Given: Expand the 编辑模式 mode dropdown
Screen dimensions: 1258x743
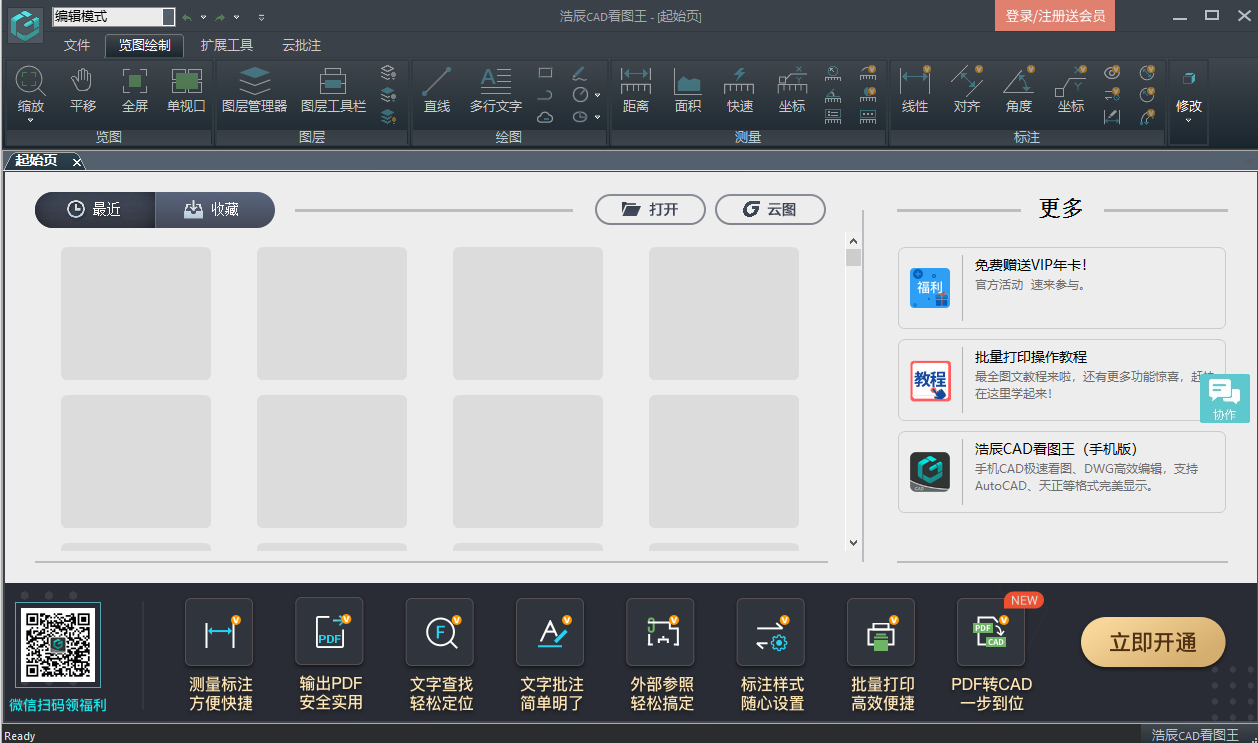Looking at the screenshot, I should 167,17.
